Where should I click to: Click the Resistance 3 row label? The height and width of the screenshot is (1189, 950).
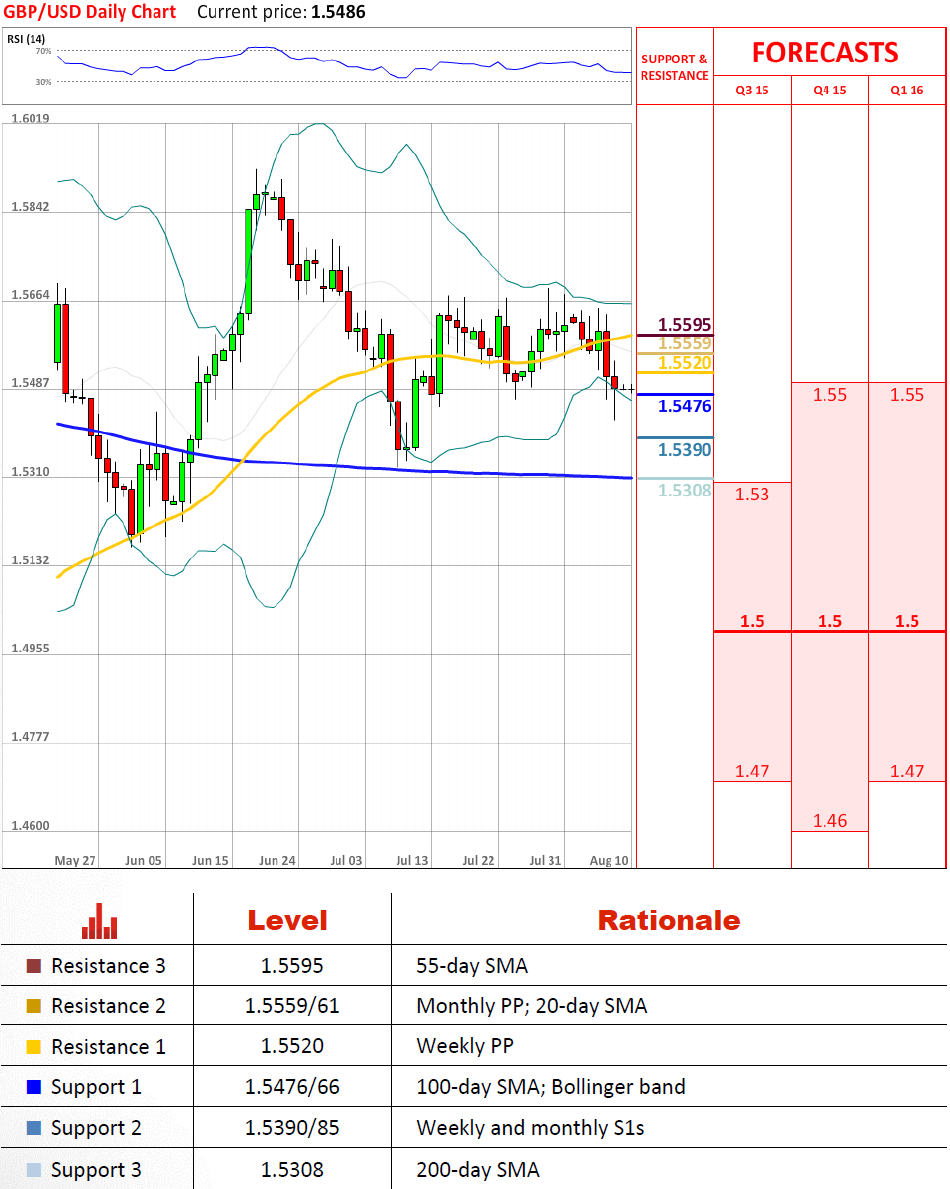[x=108, y=966]
